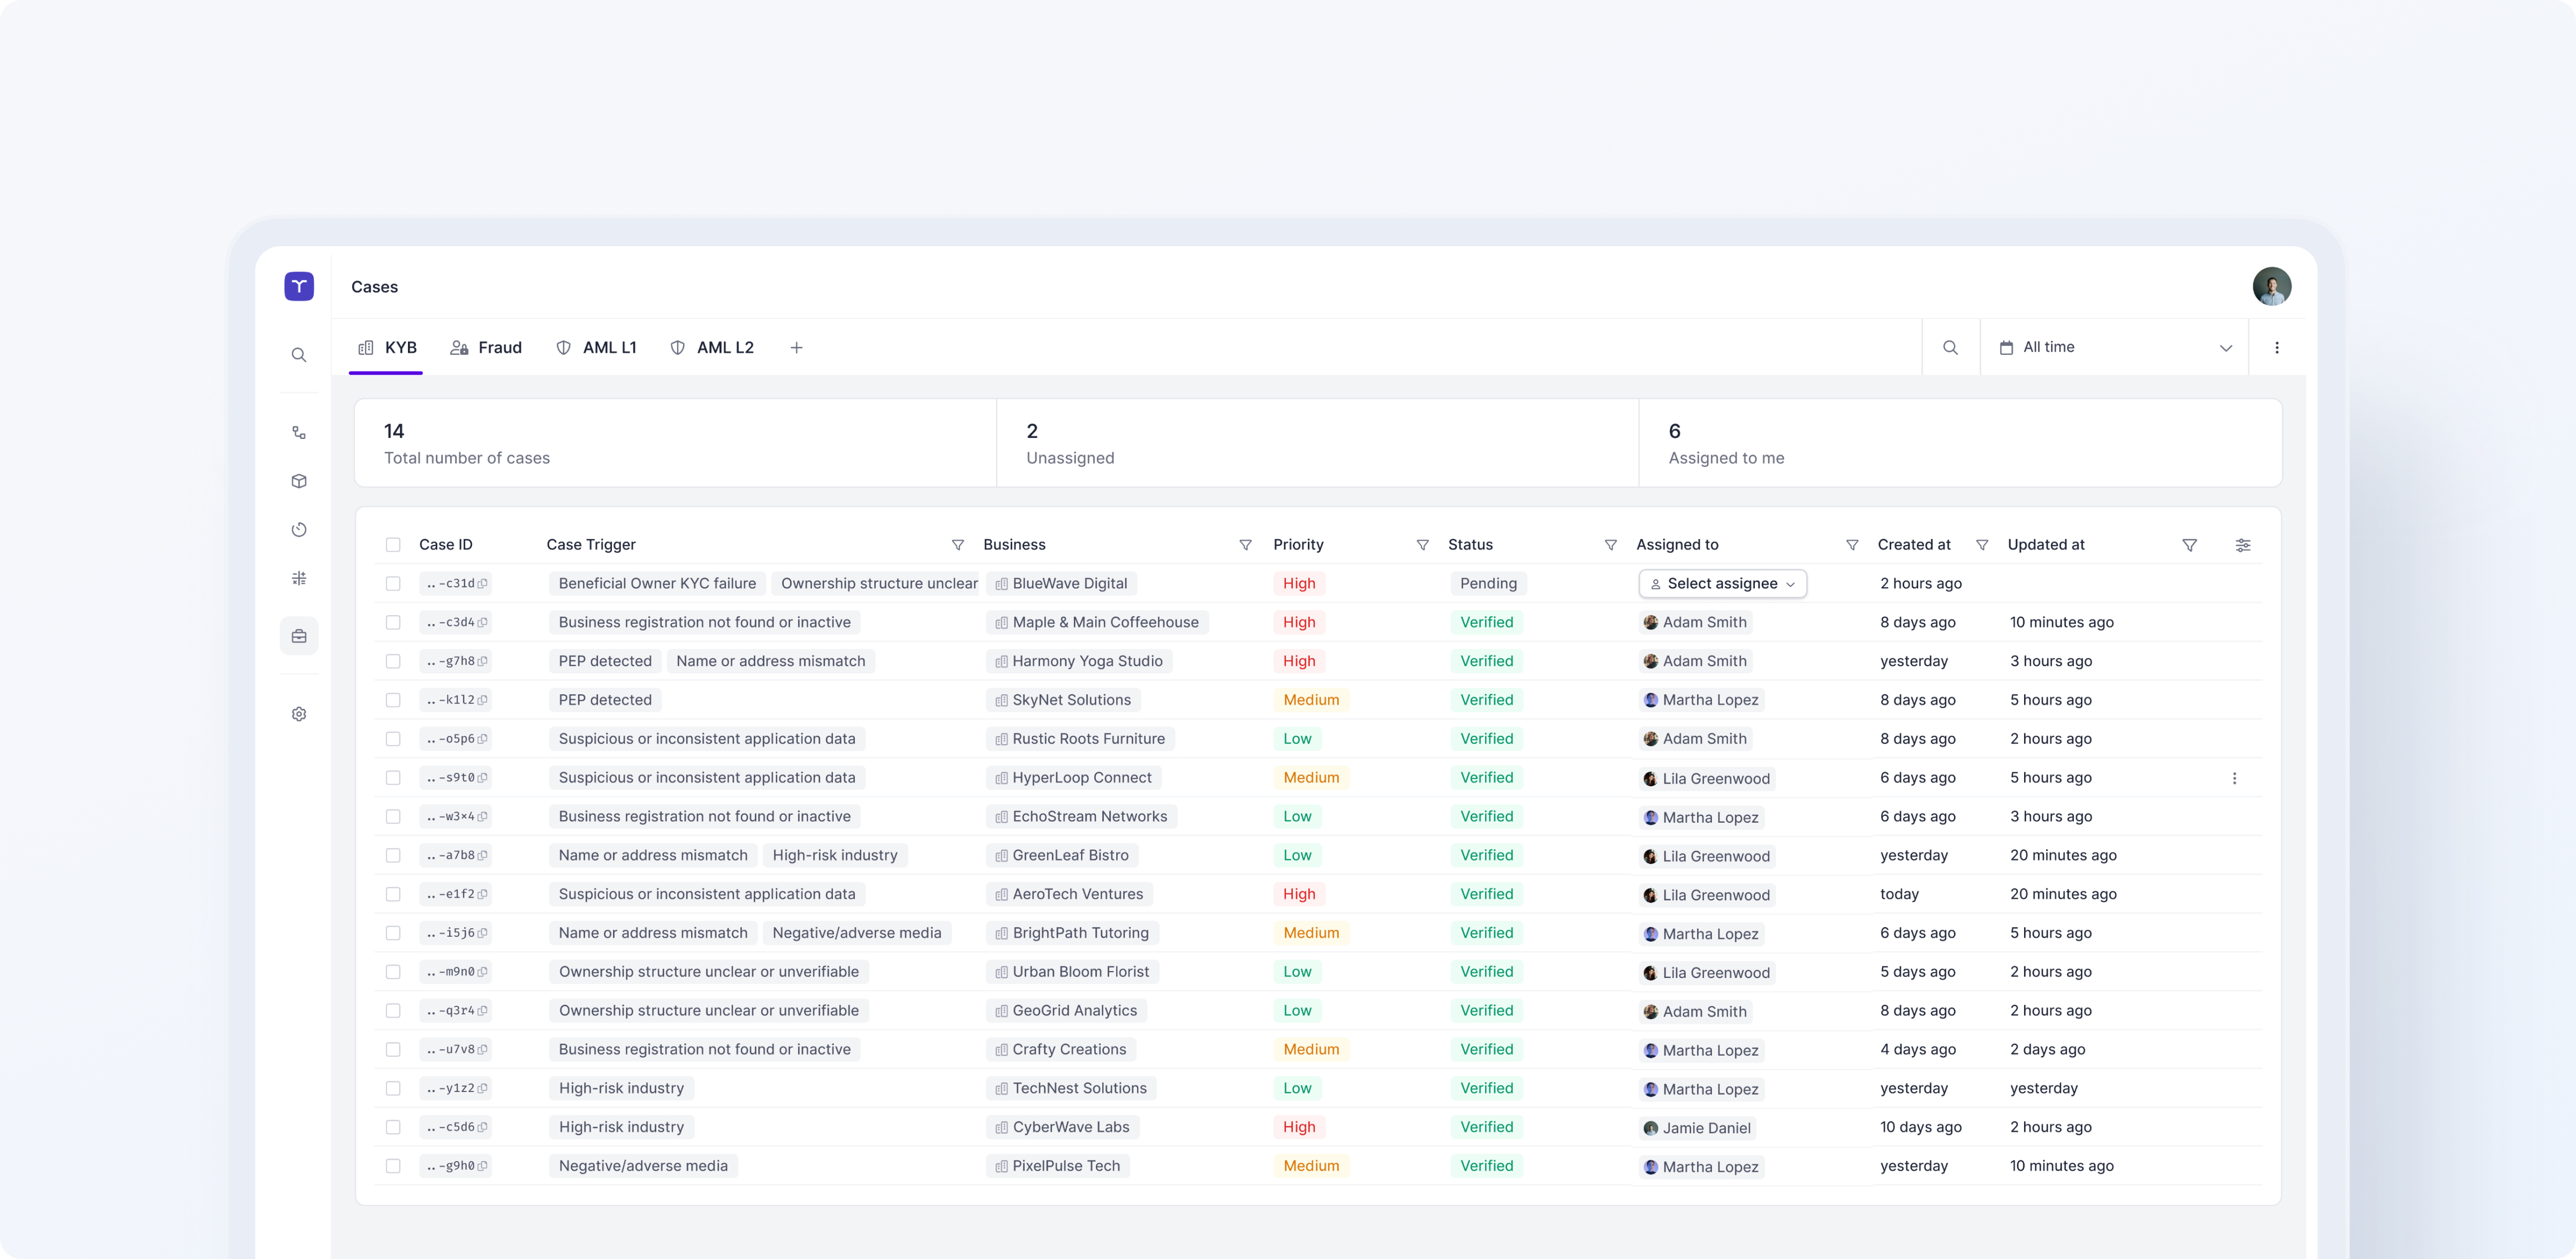Open the history clock sidebar icon
Viewport: 2576px width, 1259px height.
click(298, 530)
